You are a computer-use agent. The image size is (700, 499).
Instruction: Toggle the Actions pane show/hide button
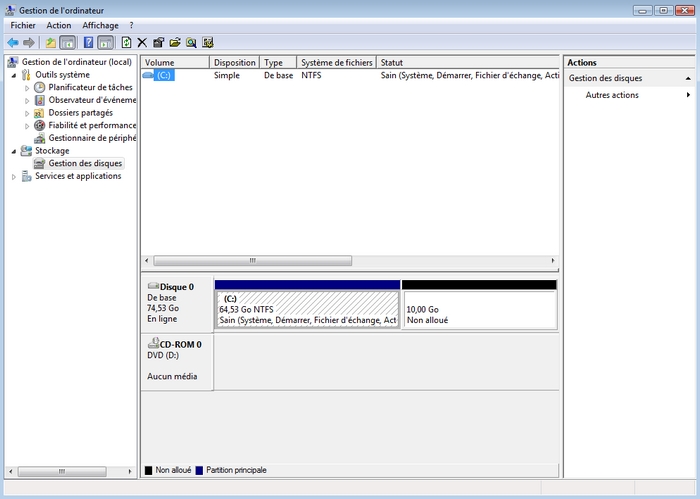tap(105, 43)
